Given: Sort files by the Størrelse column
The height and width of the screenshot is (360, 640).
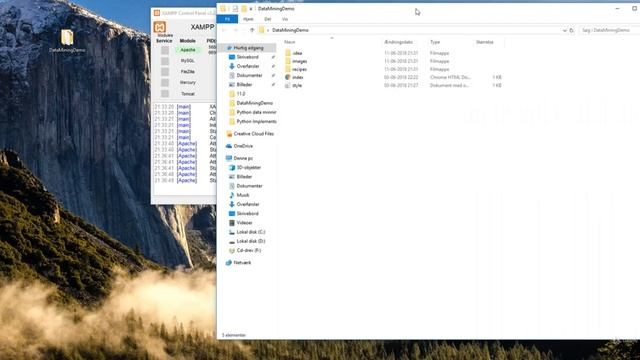Looking at the screenshot, I should click(x=485, y=42).
